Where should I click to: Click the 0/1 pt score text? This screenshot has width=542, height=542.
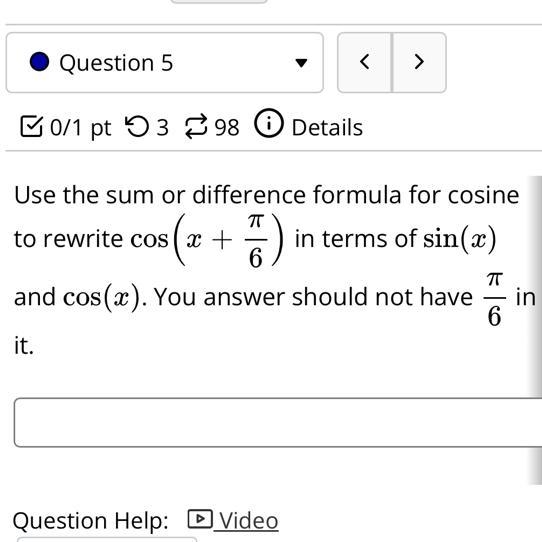coord(81,128)
